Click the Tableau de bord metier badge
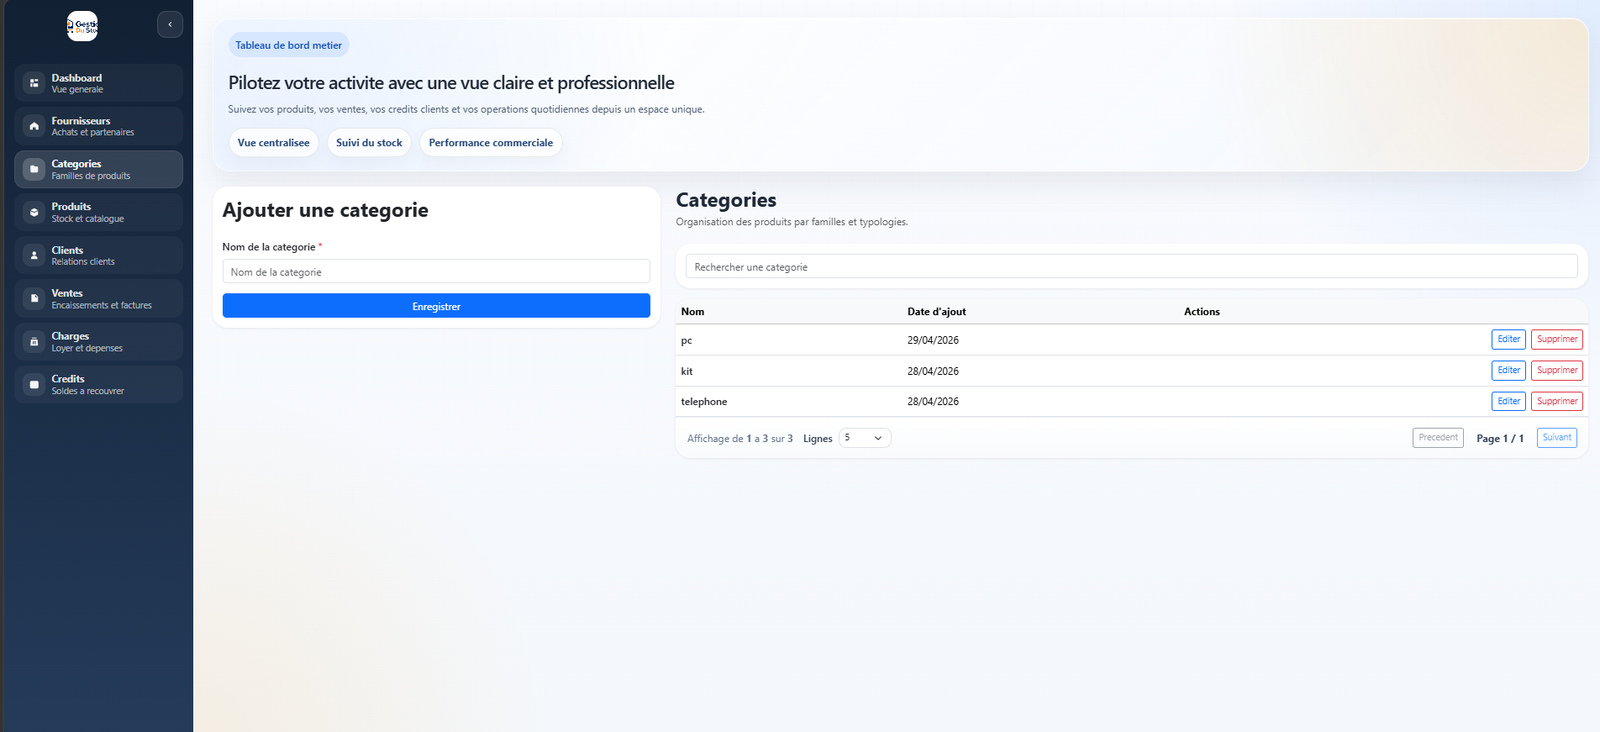The width and height of the screenshot is (1600, 732). tap(289, 45)
